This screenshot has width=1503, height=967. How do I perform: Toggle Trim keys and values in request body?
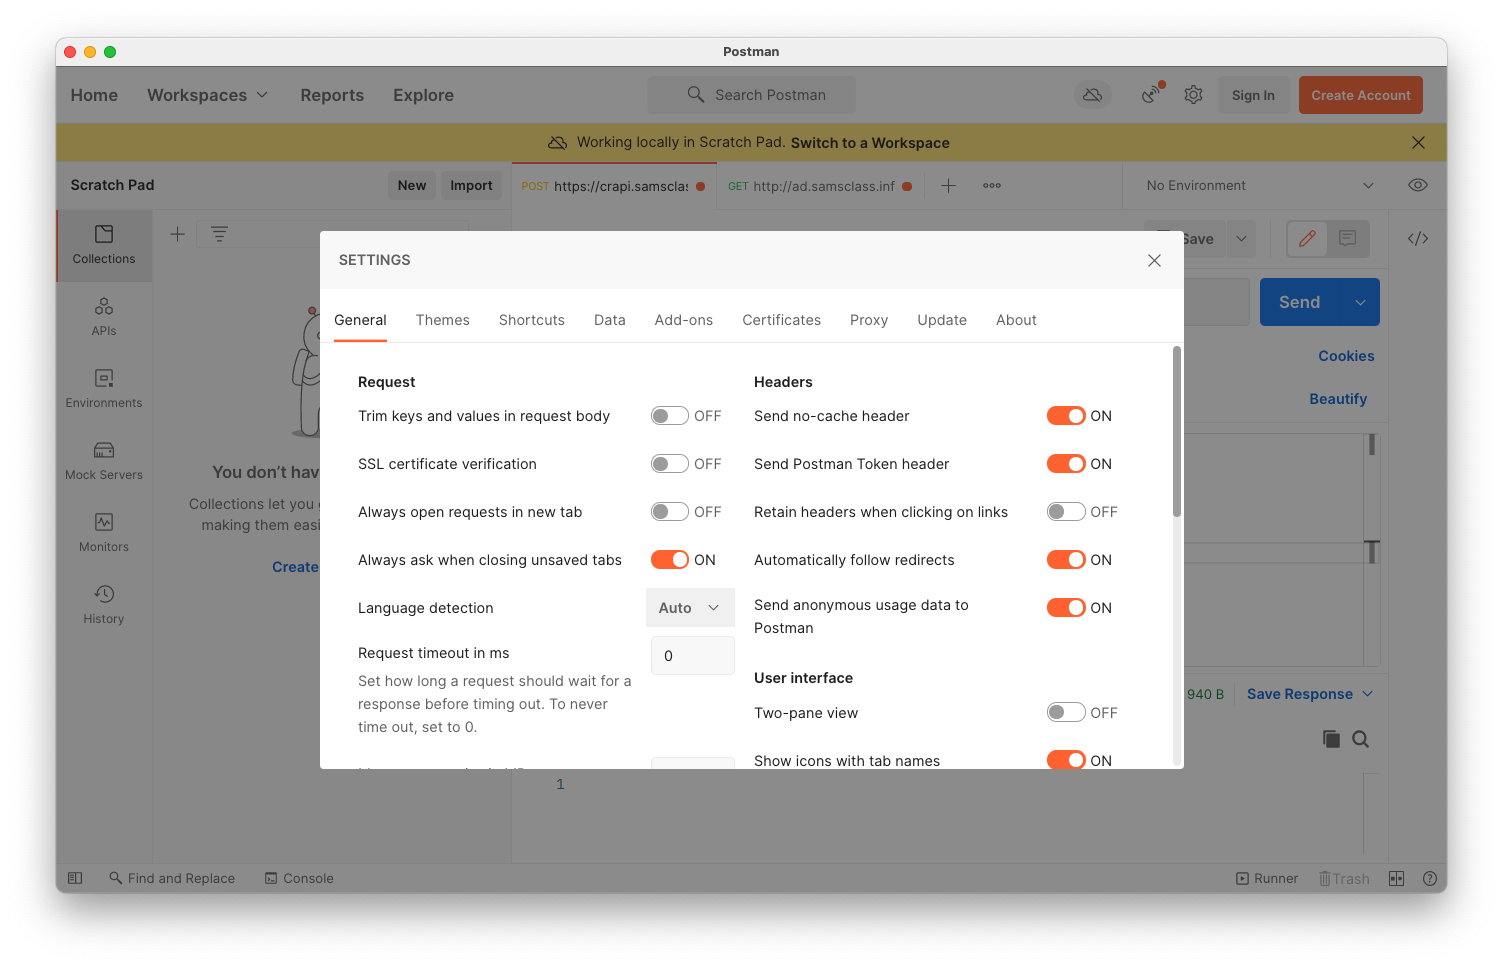[670, 416]
